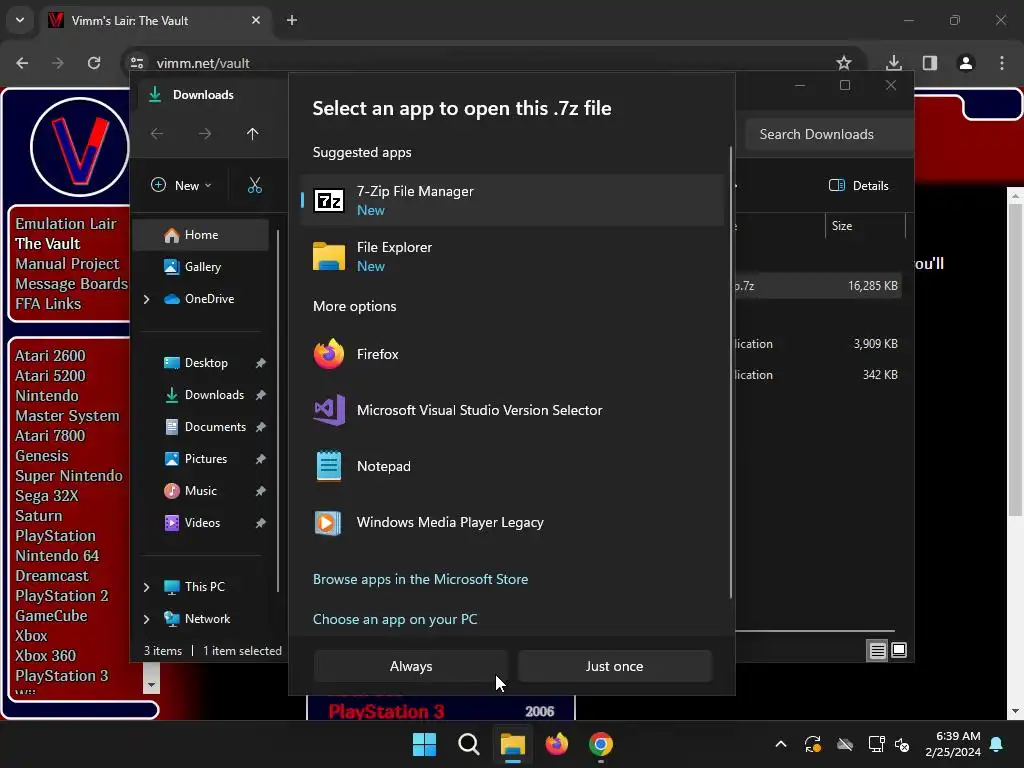Choose Notepad to open the .7z file

[x=513, y=466]
